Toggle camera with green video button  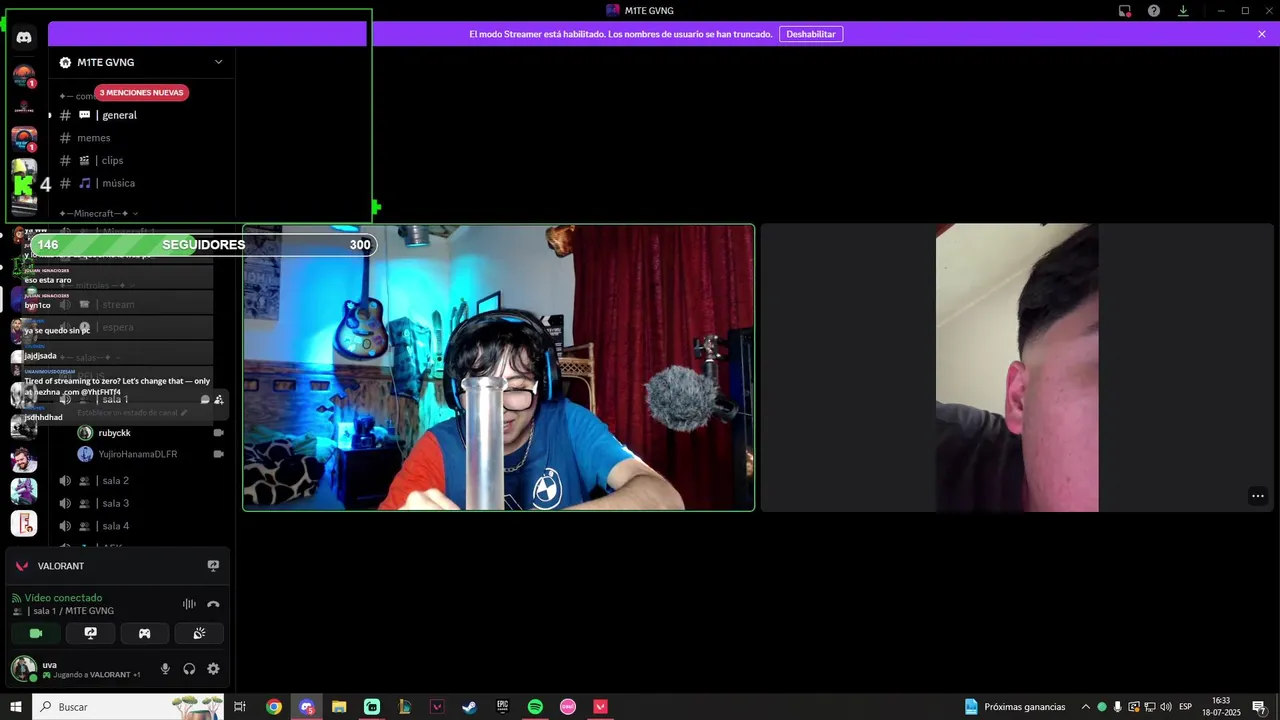coord(36,633)
